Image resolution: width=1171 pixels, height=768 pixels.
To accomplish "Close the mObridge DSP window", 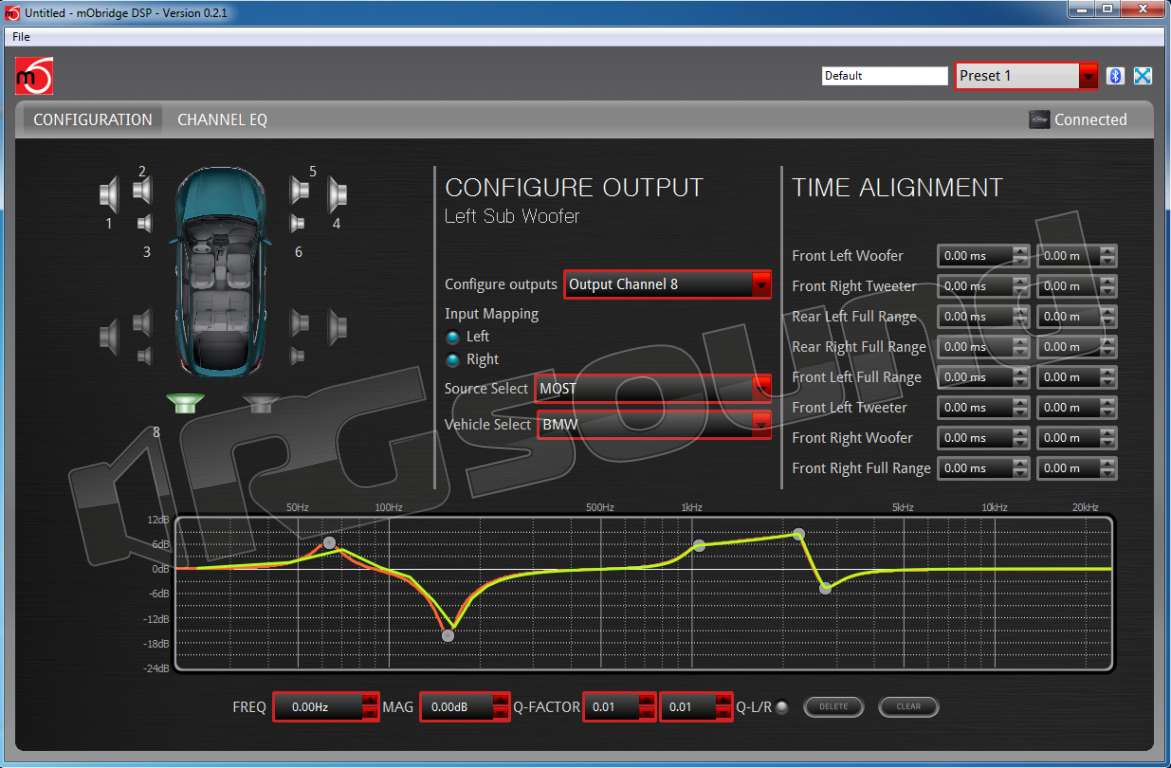I will click(x=1143, y=9).
